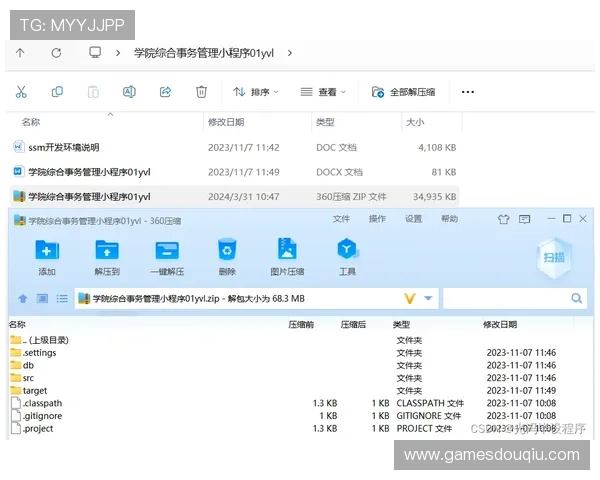The width and height of the screenshot is (600, 480).
Task: Sort Explorer list by 大小 column
Action: pos(415,122)
